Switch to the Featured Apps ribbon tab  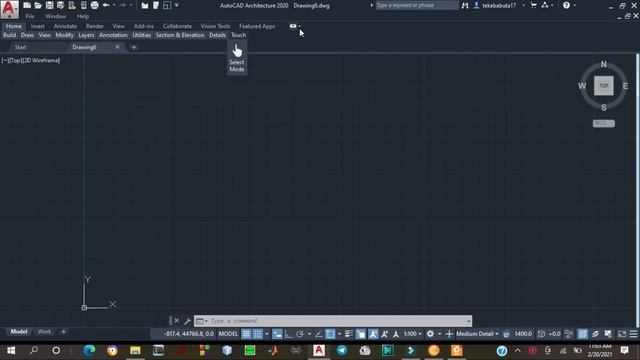point(257,26)
